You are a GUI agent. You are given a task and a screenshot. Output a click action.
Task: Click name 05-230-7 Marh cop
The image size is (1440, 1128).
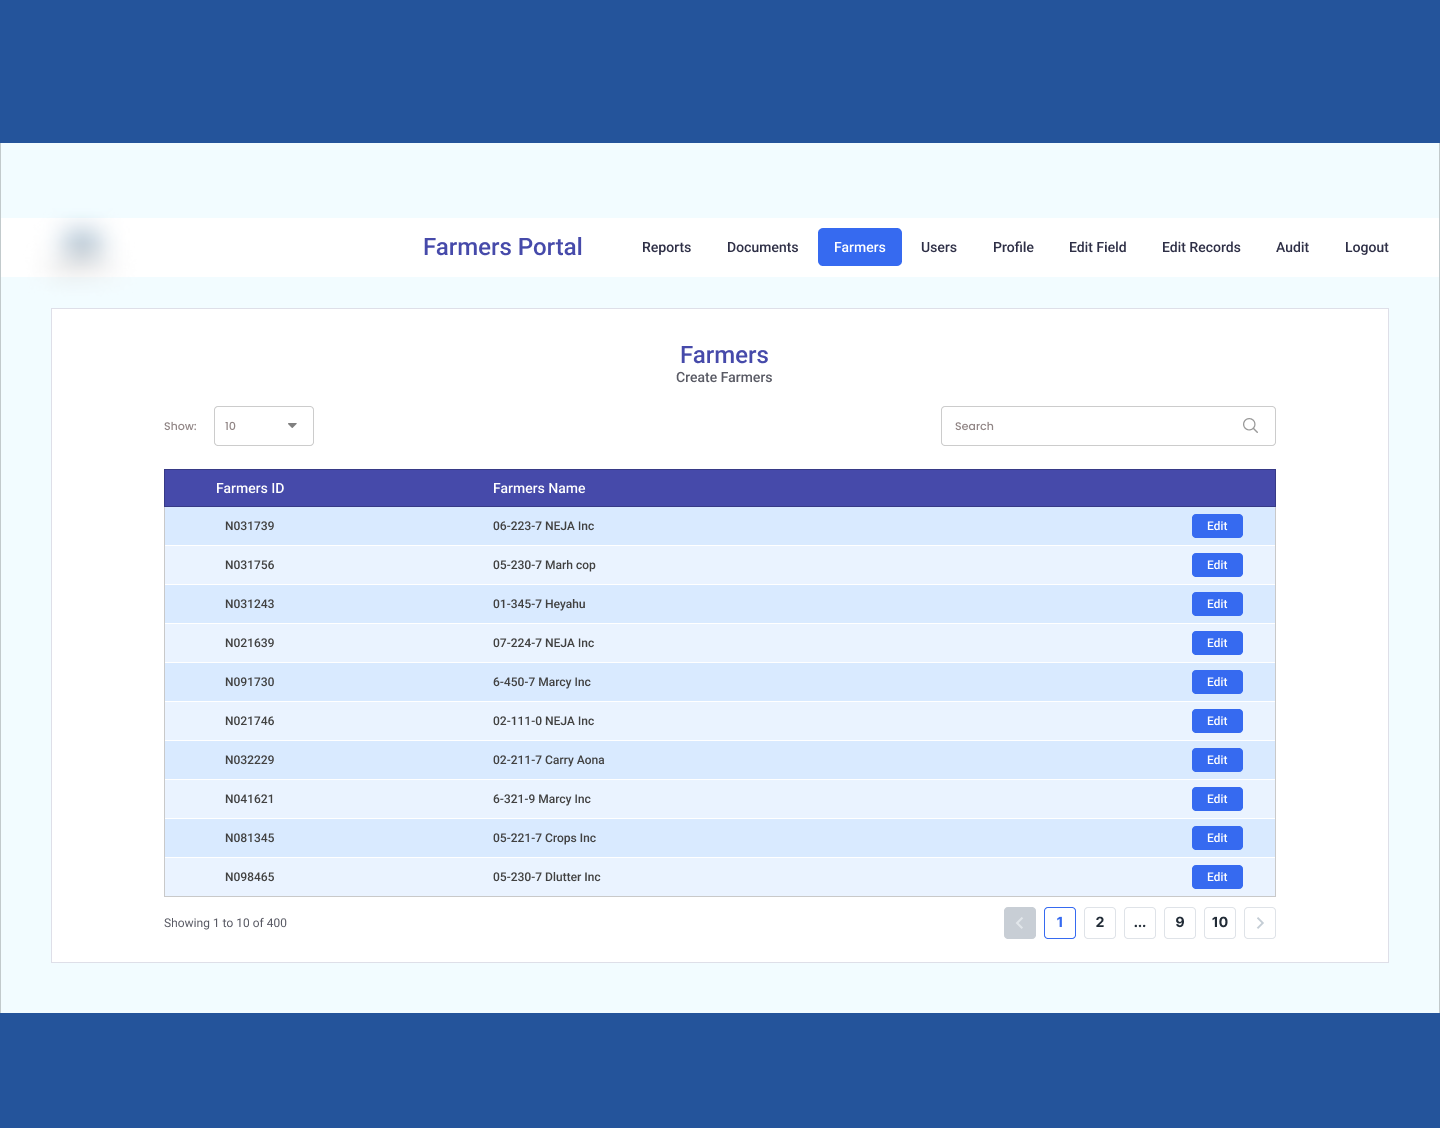coord(544,565)
